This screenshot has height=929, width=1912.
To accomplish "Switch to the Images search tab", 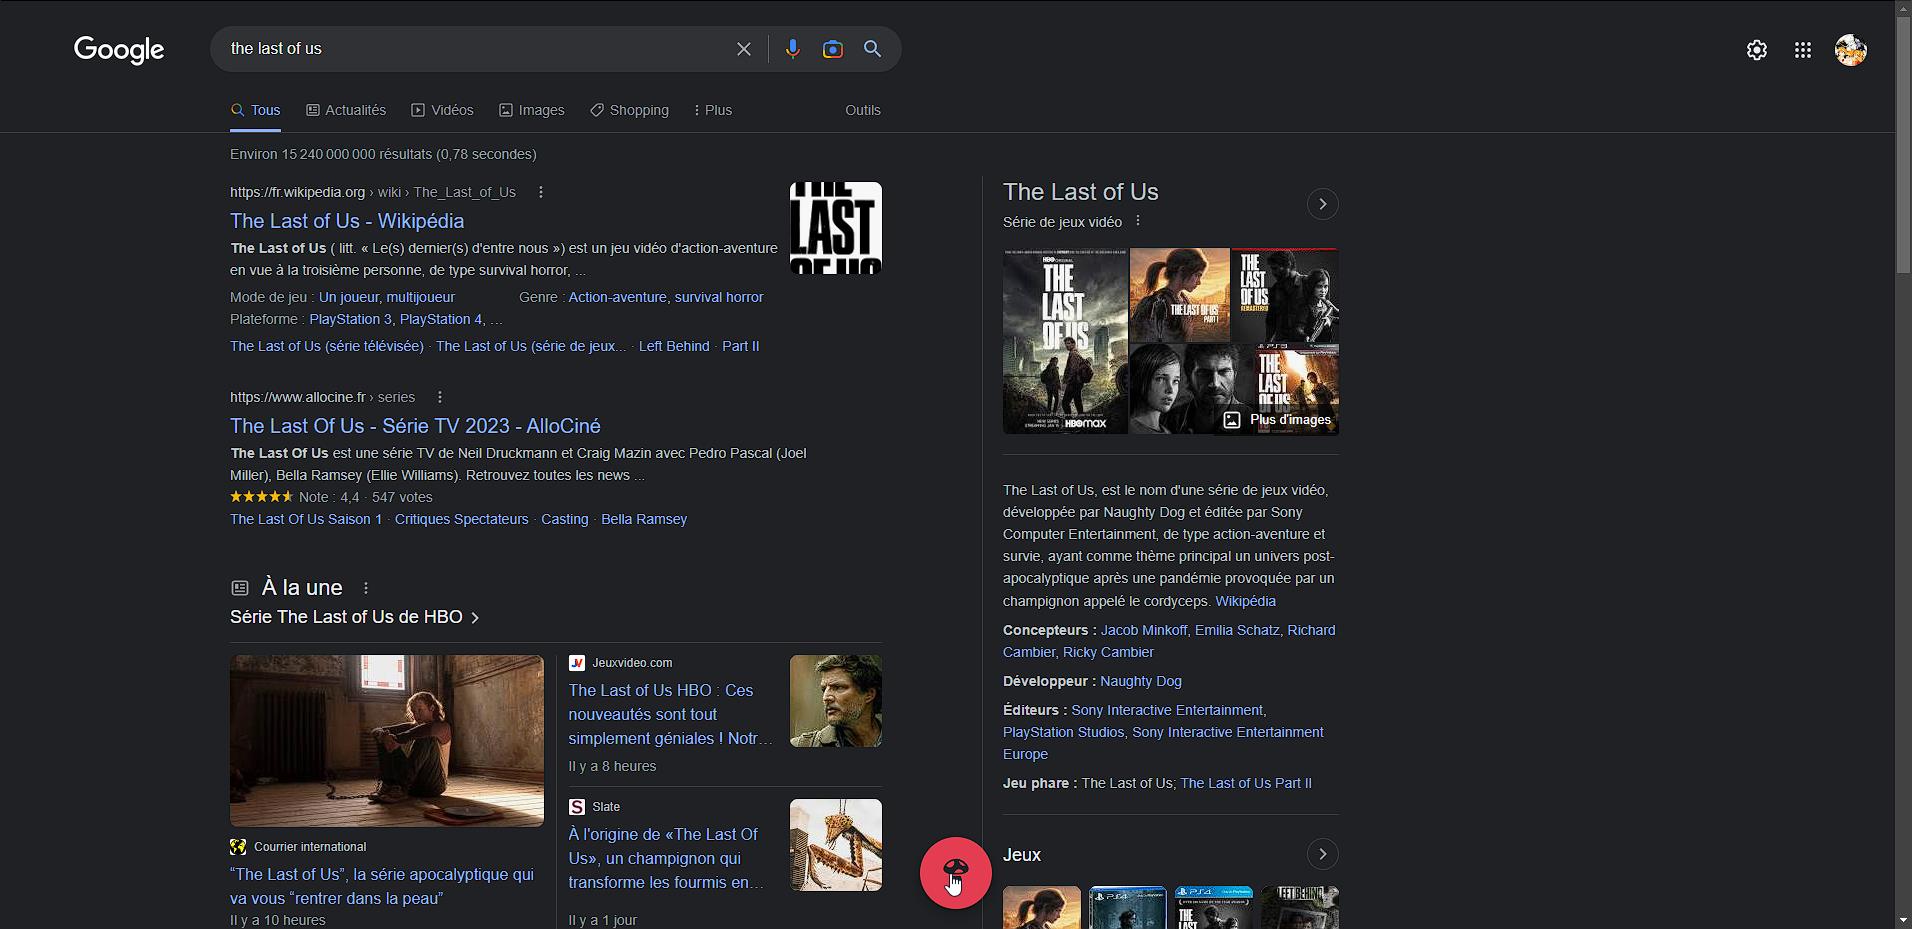I will click(531, 110).
